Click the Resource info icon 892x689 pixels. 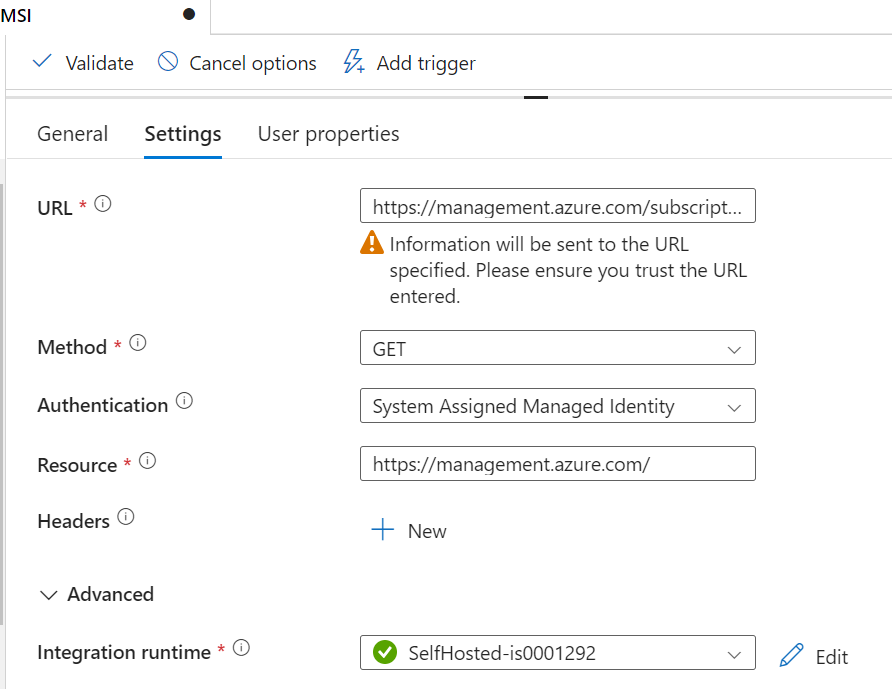tap(148, 461)
